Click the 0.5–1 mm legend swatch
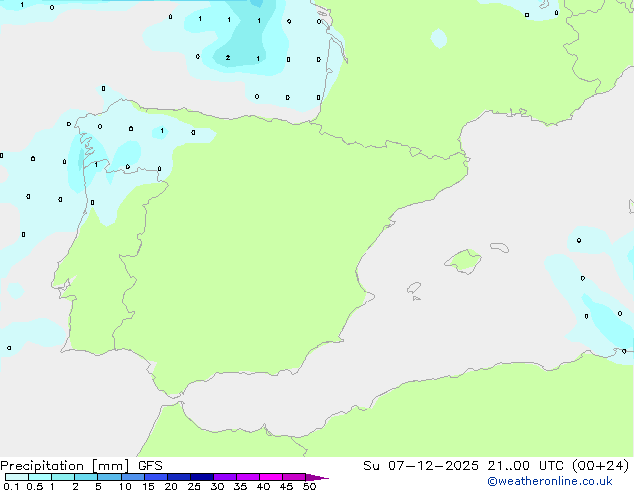 [x=40, y=477]
